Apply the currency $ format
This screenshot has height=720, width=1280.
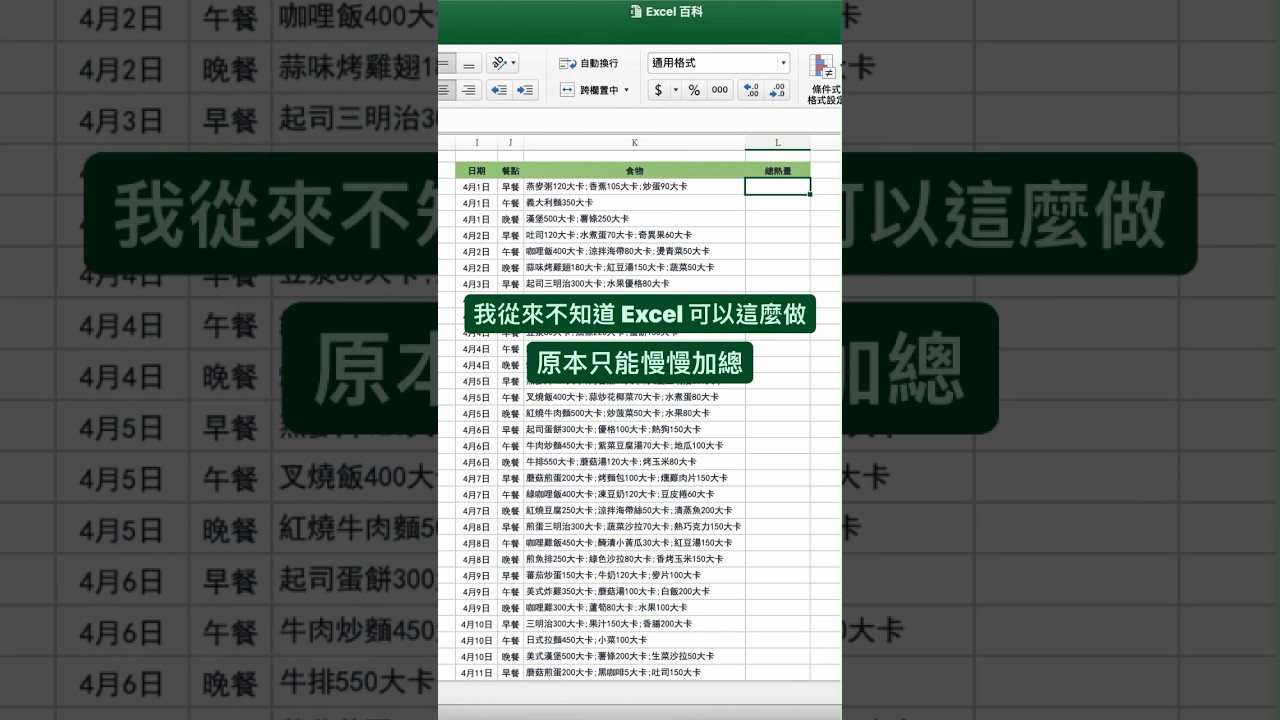pyautogui.click(x=658, y=90)
